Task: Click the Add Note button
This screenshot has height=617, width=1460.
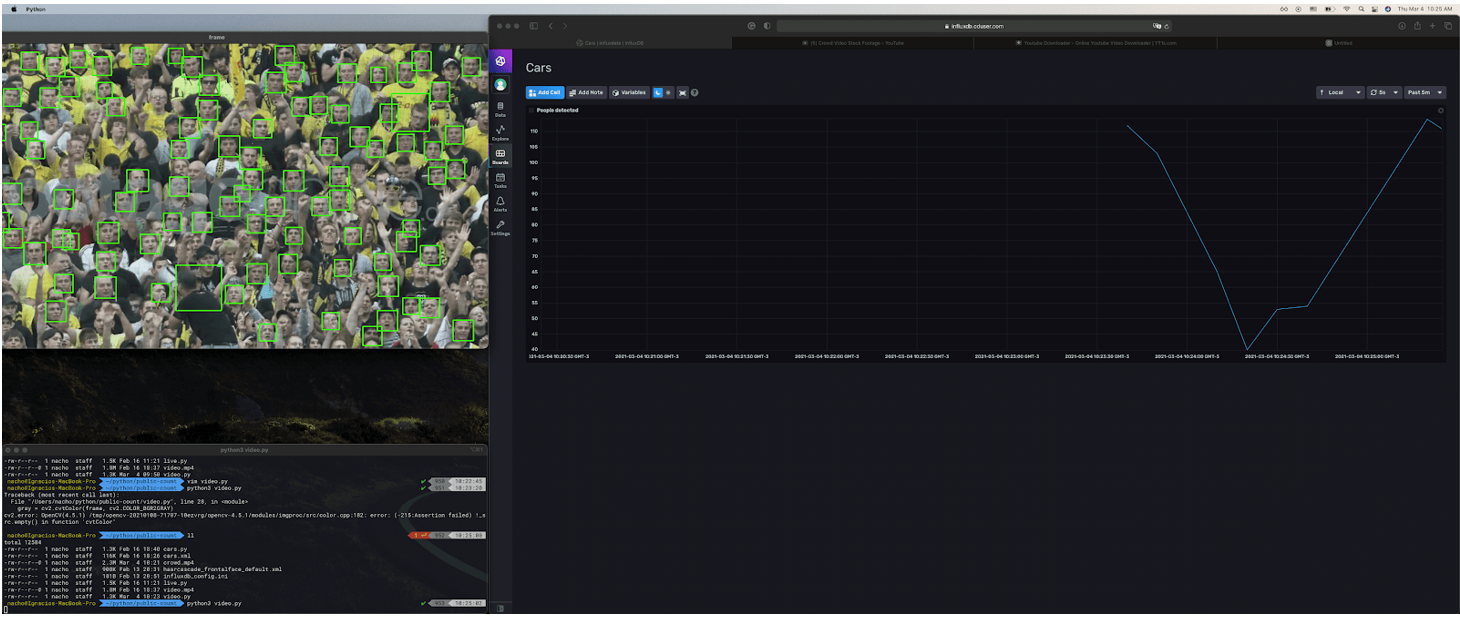Action: [x=587, y=92]
